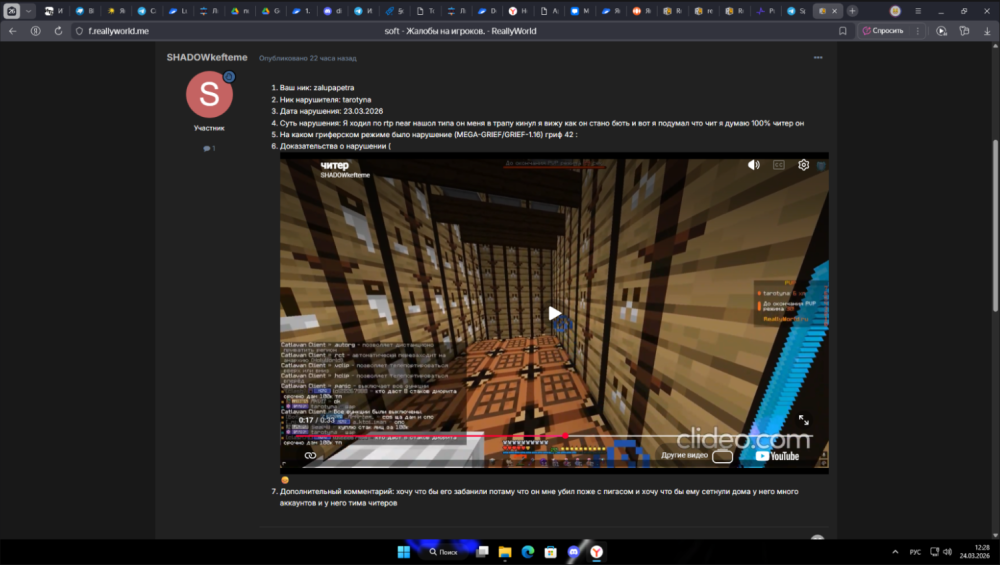Click the page vertical scrollbar
The image size is (1000, 565).
995,224
